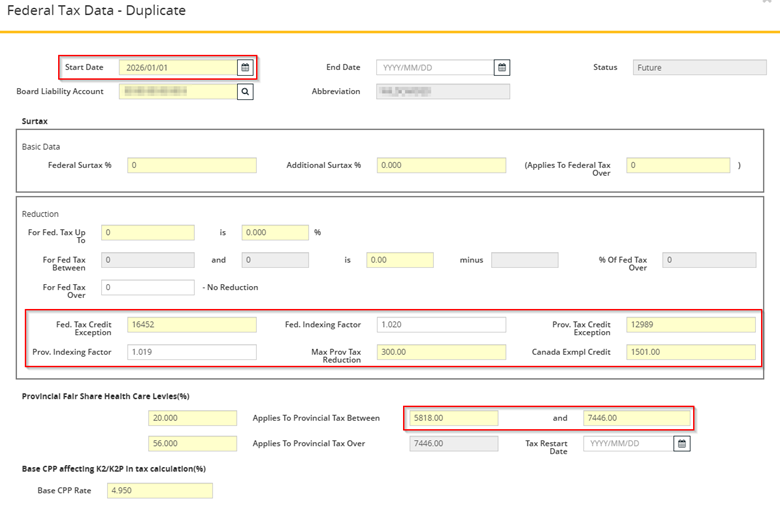Screen dimensions: 780x505
Task: Click the empty field after 'minus'
Action: 525,260
